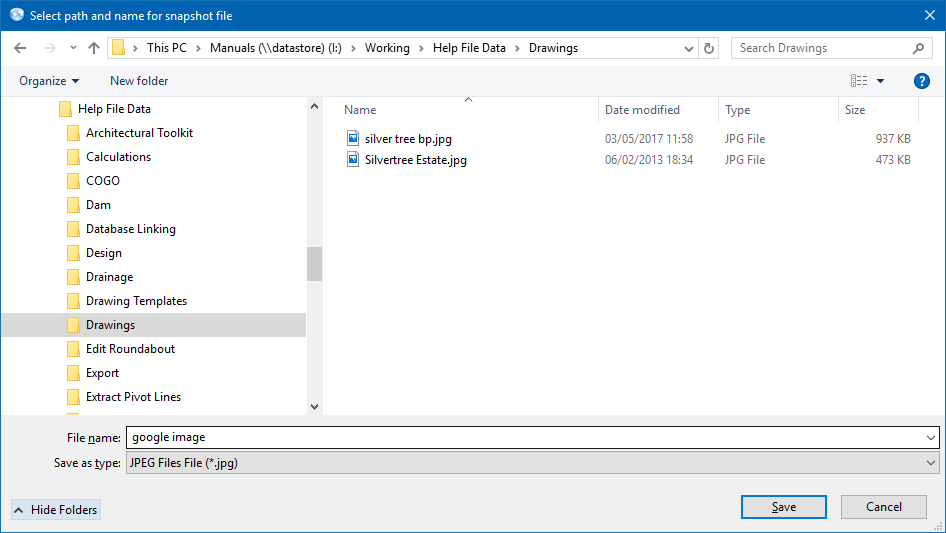Sort files by Size column
Viewport: 946px width, 533px height.
855,110
